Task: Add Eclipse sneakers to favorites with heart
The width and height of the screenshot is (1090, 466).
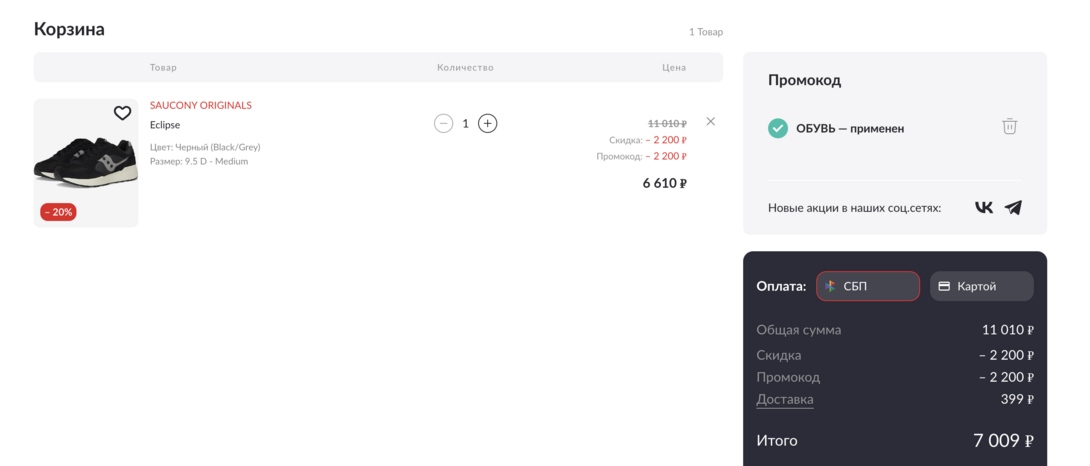Action: coord(122,113)
